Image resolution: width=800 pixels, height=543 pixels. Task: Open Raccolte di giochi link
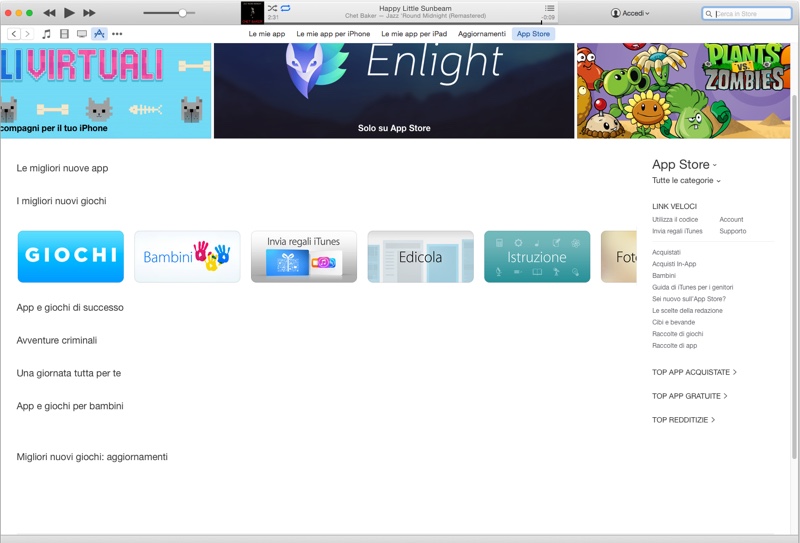pyautogui.click(x=678, y=334)
